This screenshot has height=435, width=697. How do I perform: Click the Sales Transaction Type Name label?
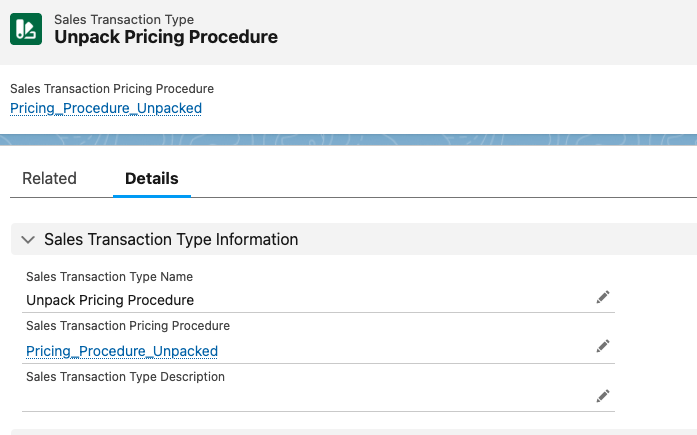(109, 277)
